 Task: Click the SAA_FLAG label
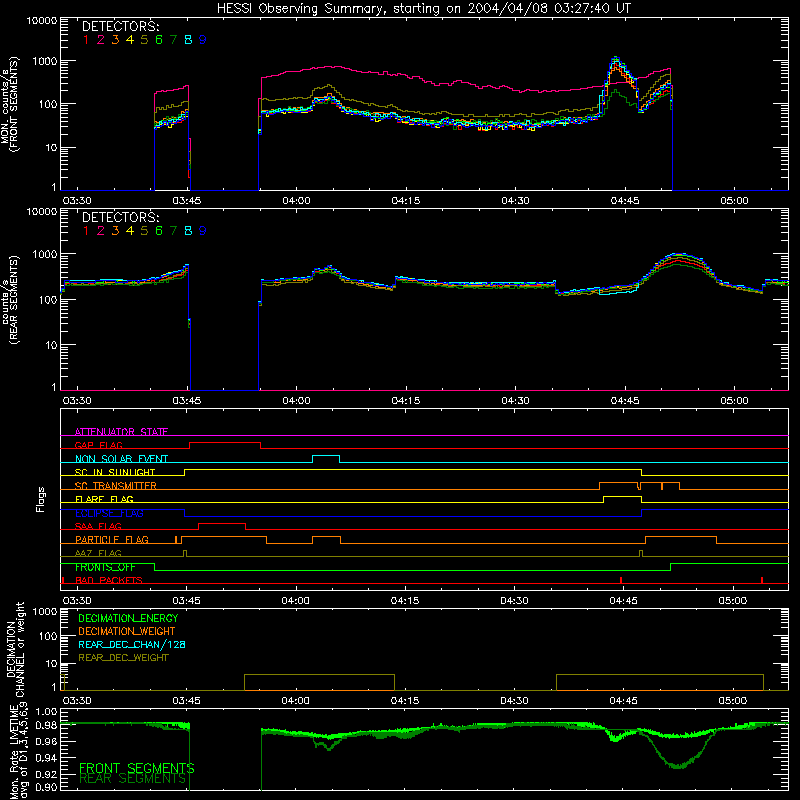[98, 526]
